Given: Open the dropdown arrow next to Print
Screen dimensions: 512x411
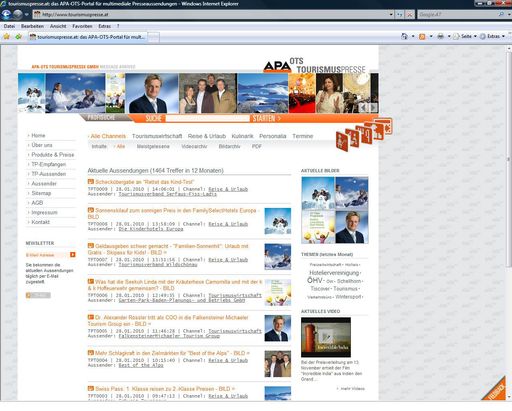Looking at the screenshot, I should [x=449, y=36].
